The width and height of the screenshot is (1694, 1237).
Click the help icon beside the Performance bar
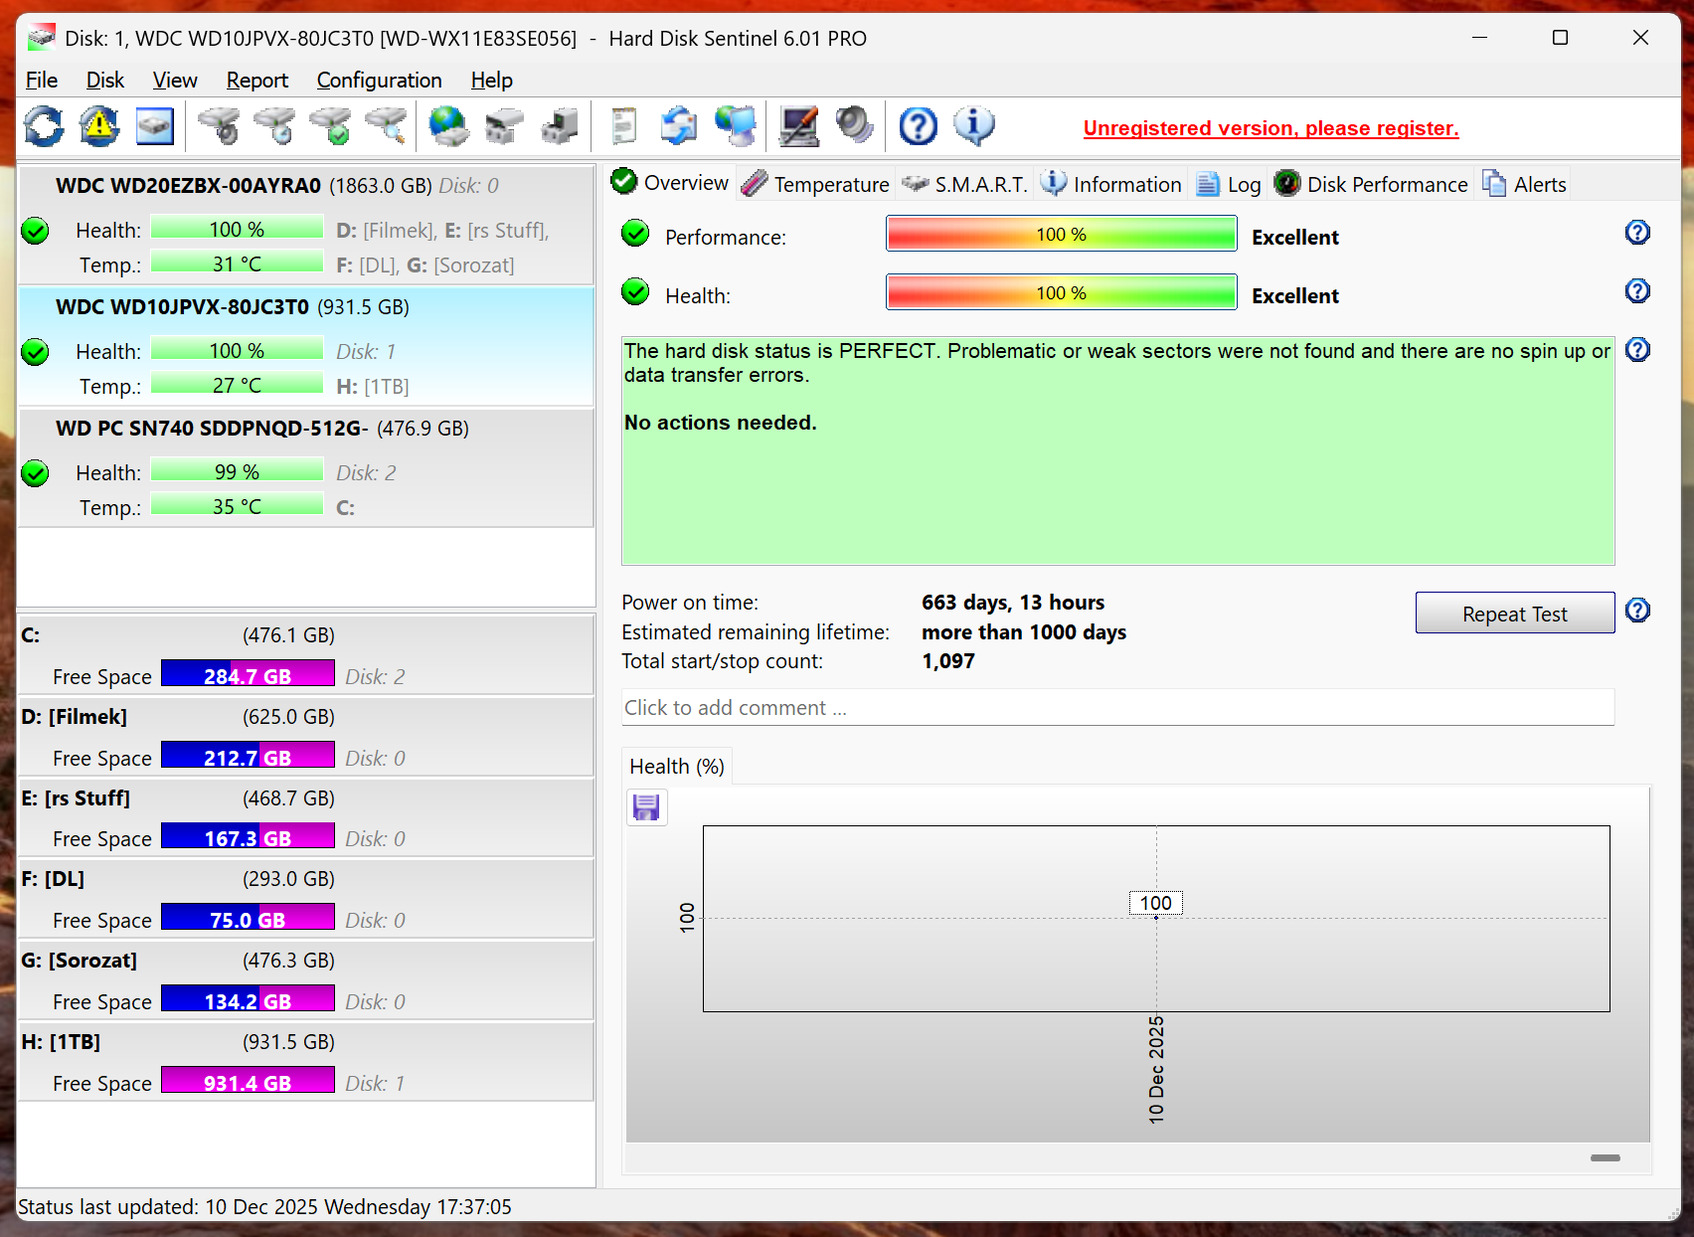[x=1637, y=233]
